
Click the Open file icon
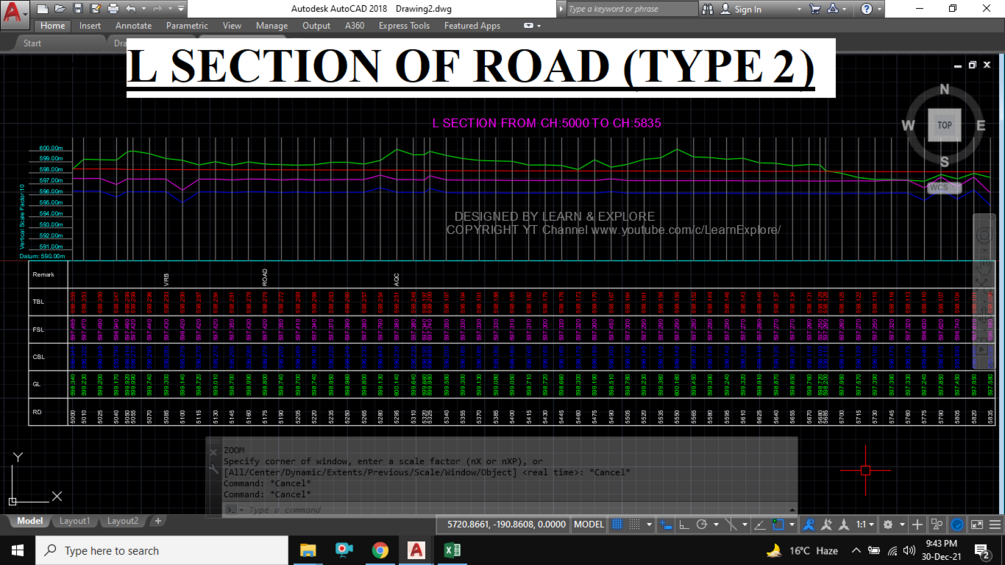tap(60, 9)
